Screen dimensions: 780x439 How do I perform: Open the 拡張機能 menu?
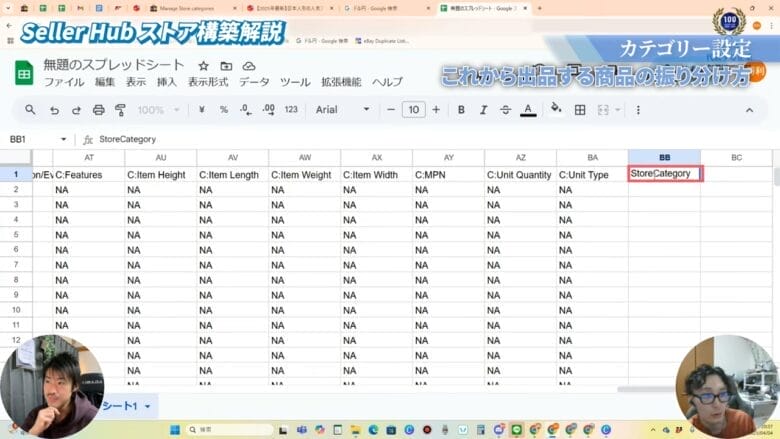coord(341,82)
